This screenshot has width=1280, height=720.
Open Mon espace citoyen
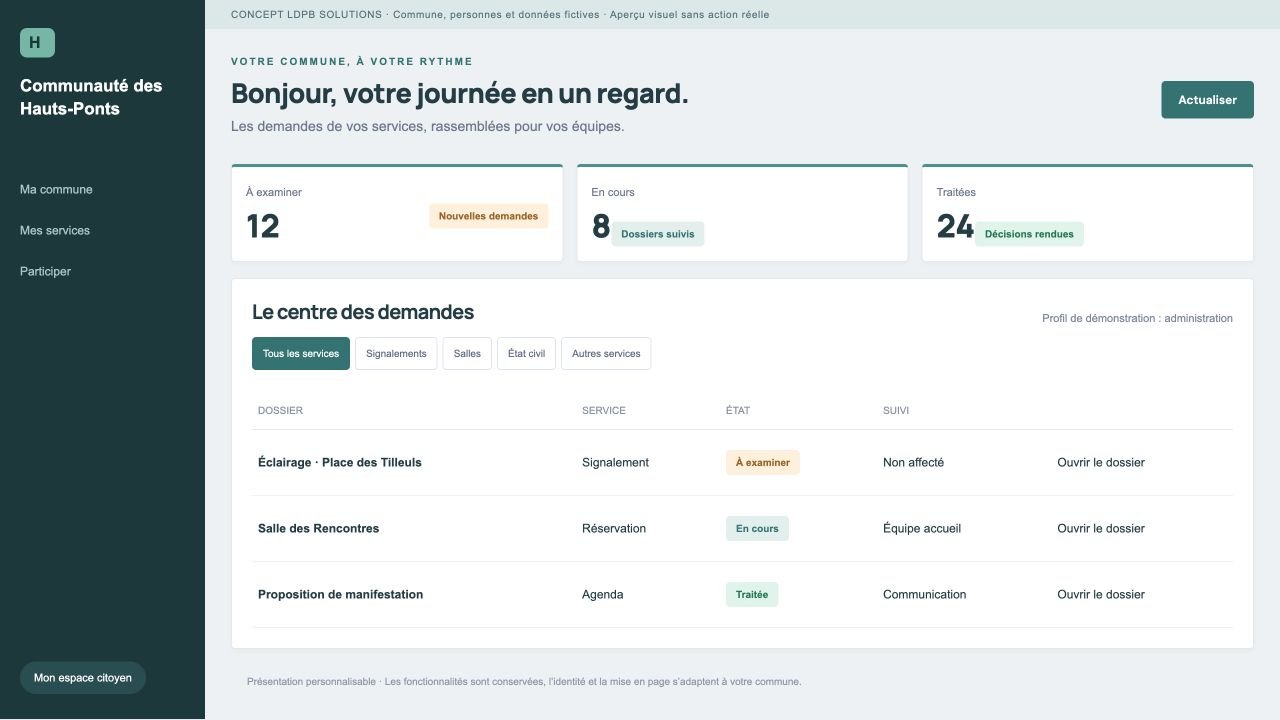pyautogui.click(x=83, y=678)
